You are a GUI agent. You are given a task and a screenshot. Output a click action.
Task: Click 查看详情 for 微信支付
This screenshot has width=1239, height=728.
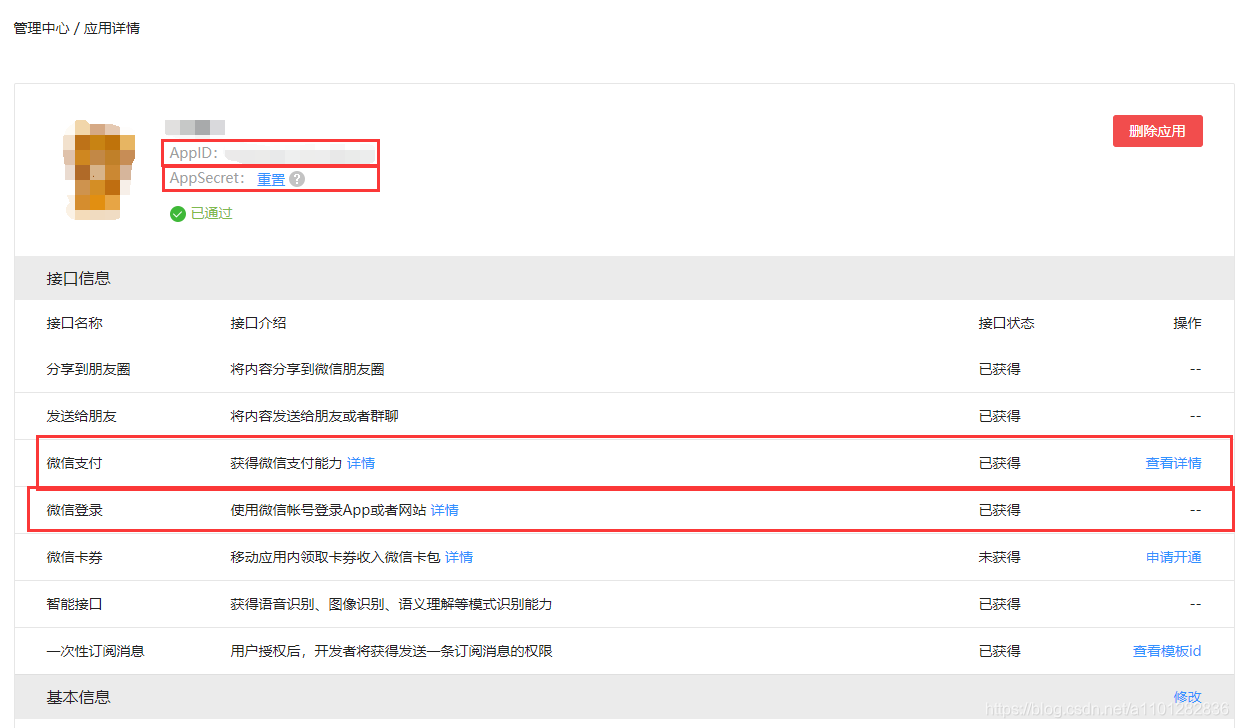1173,463
